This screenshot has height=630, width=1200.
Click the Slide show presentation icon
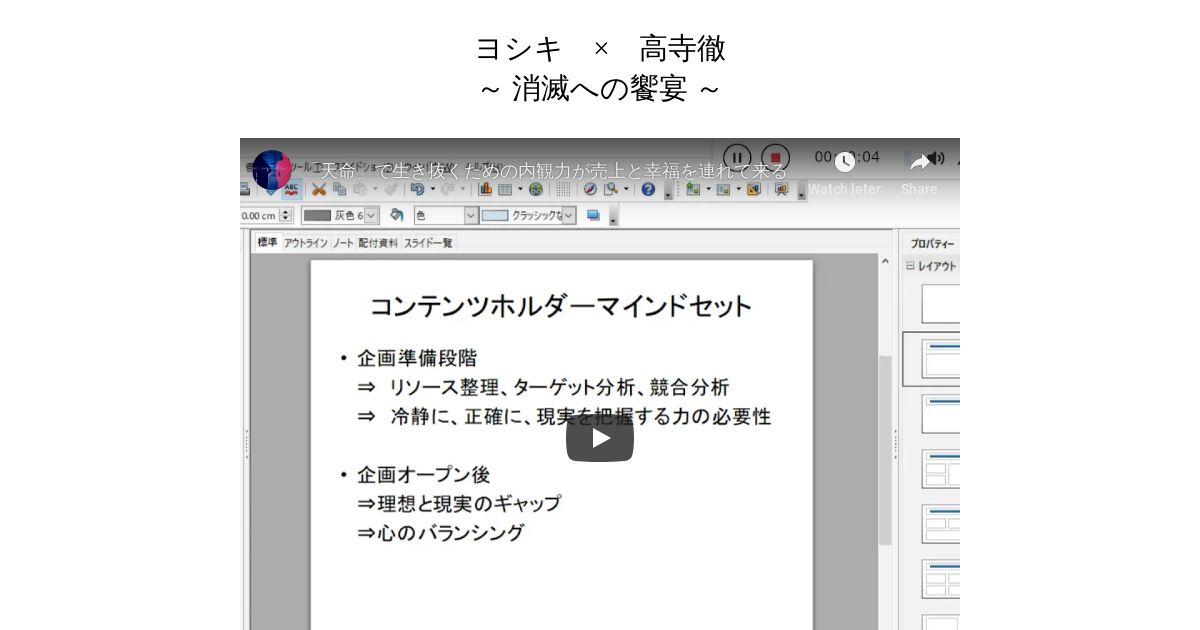782,189
